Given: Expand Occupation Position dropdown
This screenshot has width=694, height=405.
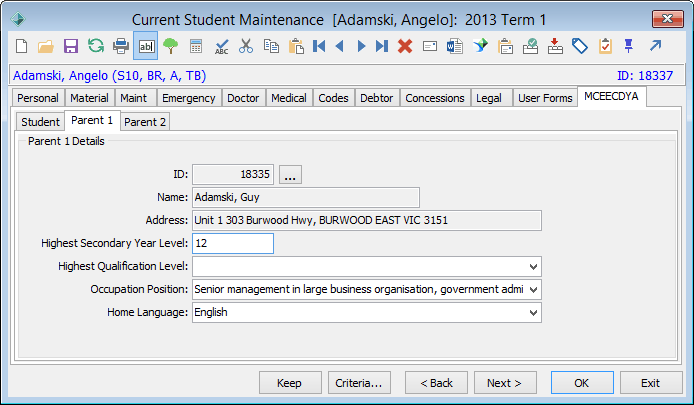Looking at the screenshot, I should [533, 289].
